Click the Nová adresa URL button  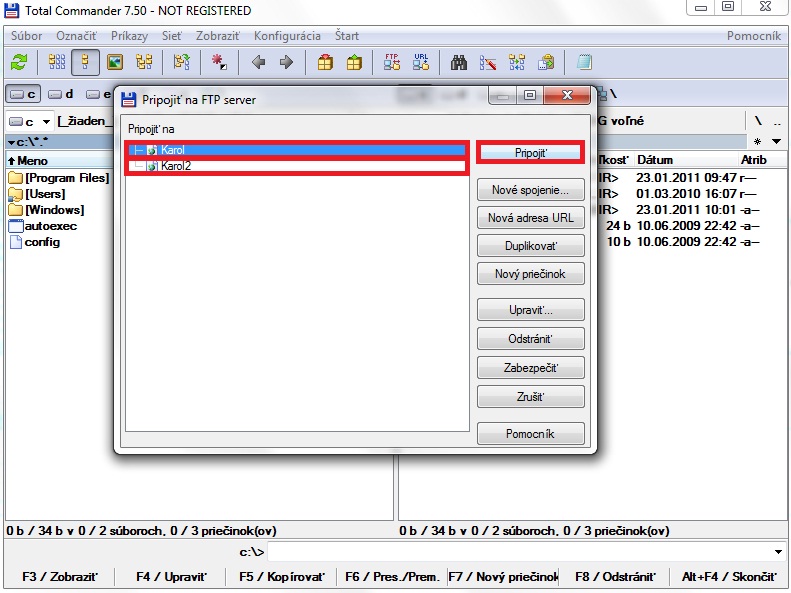[x=531, y=218]
